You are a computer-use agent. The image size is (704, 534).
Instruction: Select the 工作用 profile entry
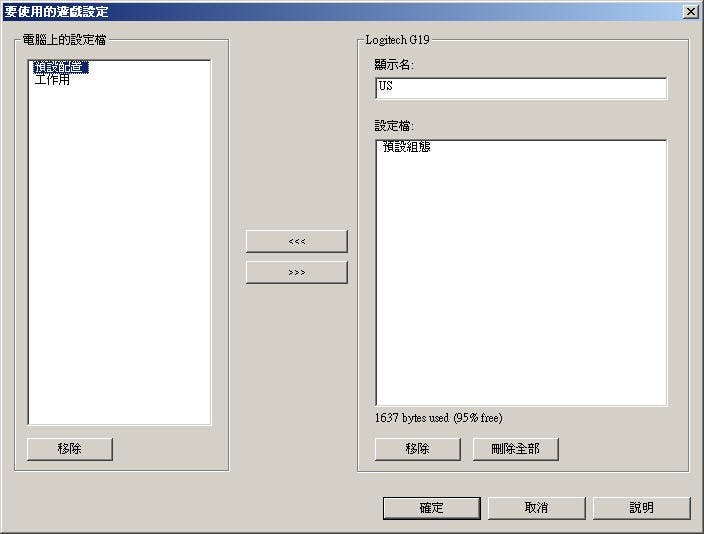[52, 80]
